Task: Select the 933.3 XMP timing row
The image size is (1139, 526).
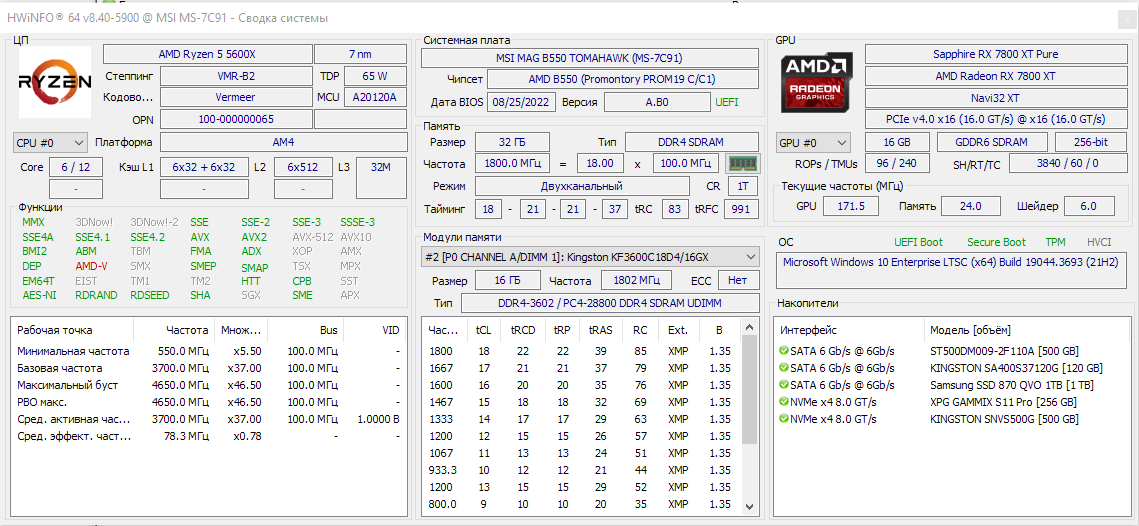Action: (x=581, y=470)
